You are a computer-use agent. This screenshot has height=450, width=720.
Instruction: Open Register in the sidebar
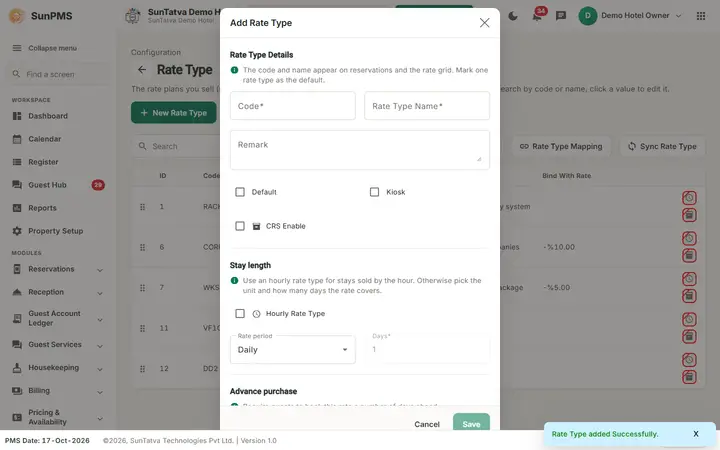pyautogui.click(x=43, y=162)
